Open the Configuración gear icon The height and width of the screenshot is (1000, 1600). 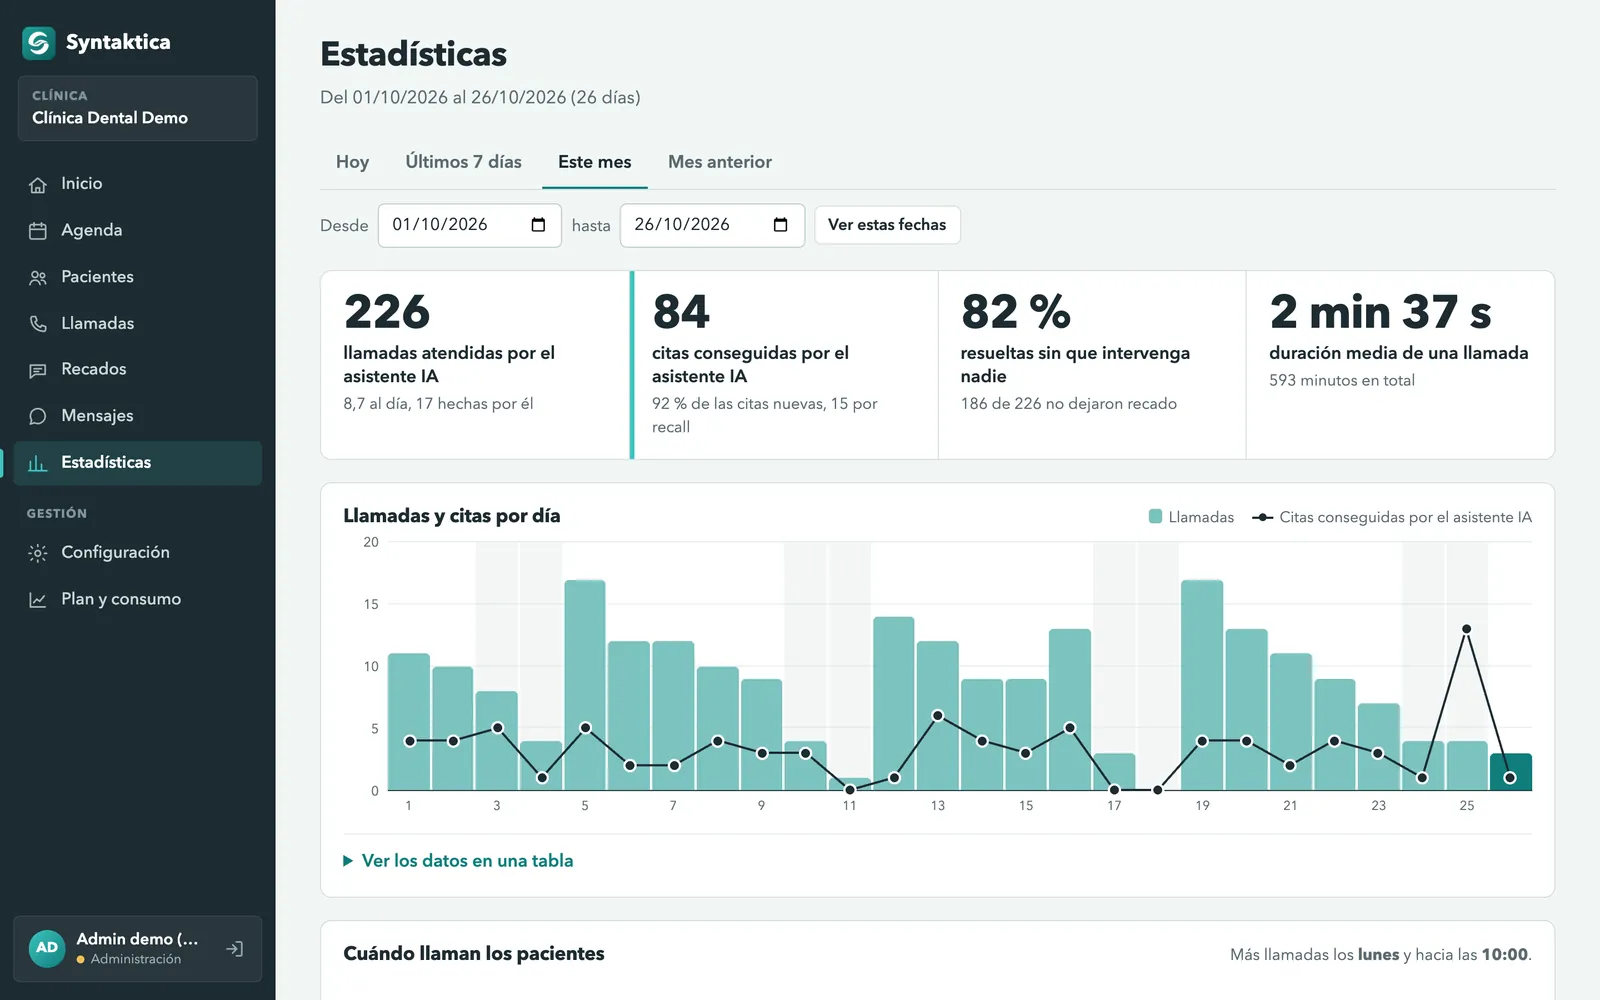click(x=38, y=553)
